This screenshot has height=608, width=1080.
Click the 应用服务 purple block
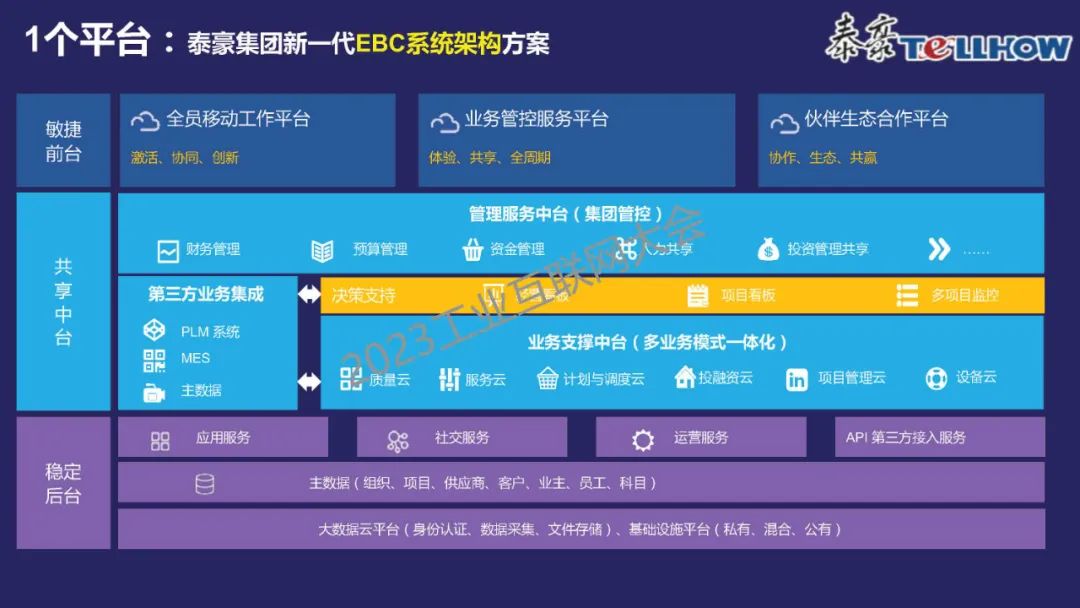coord(223,438)
